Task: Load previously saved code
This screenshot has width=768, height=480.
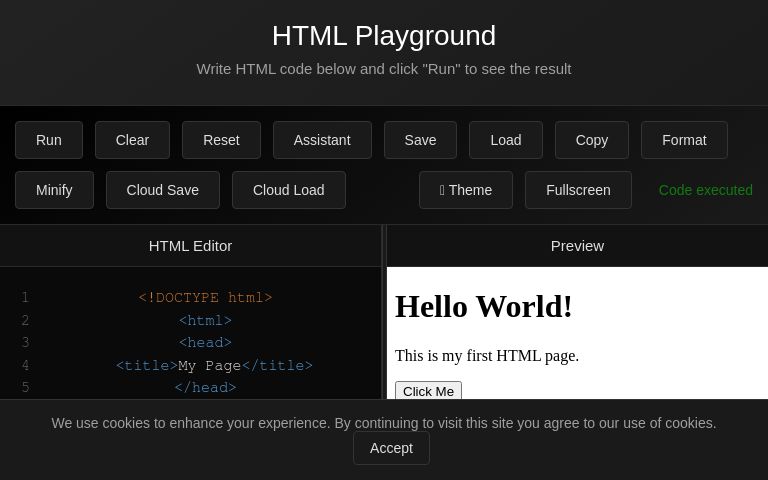Action: pyautogui.click(x=506, y=140)
